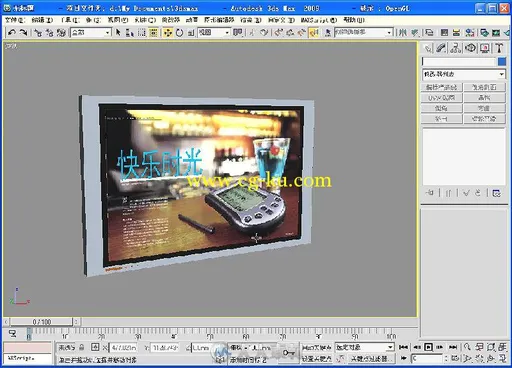Toggle the Show End Result icon
The height and width of the screenshot is (368, 512).
click(x=449, y=193)
